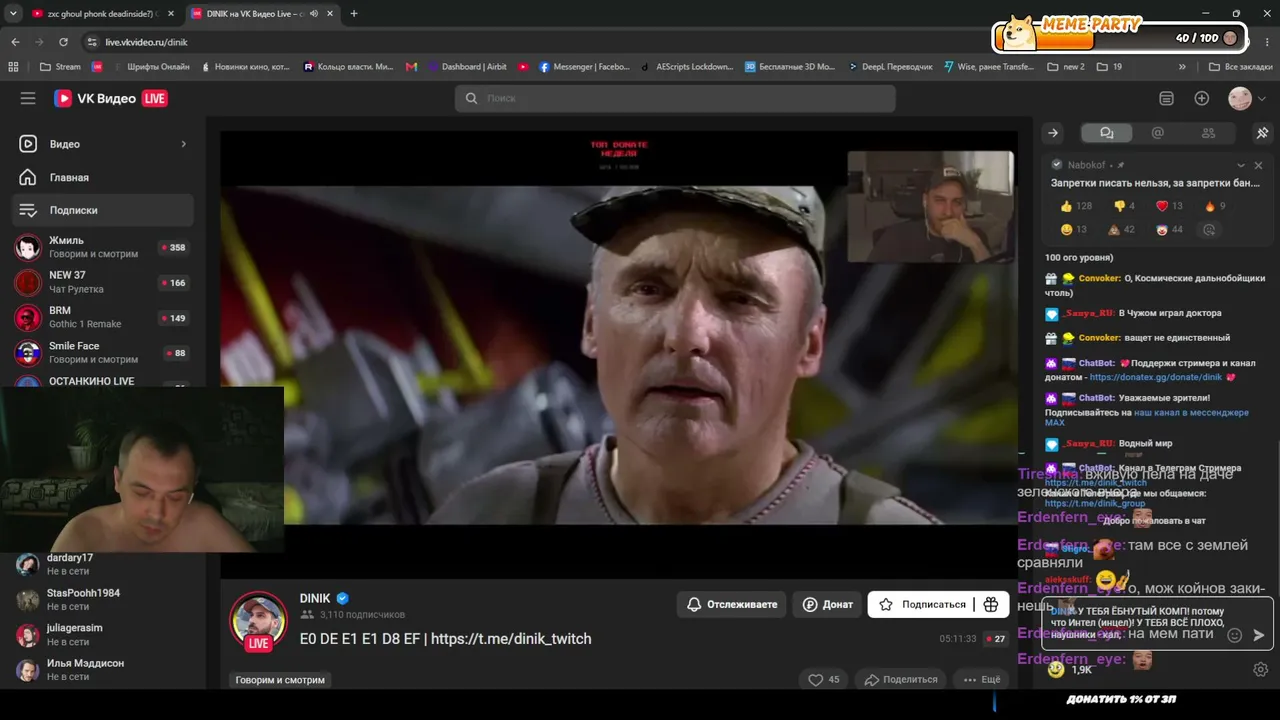This screenshot has height=720, width=1280.
Task: Open StasPoohh1984 offline channel
Action: point(103,599)
